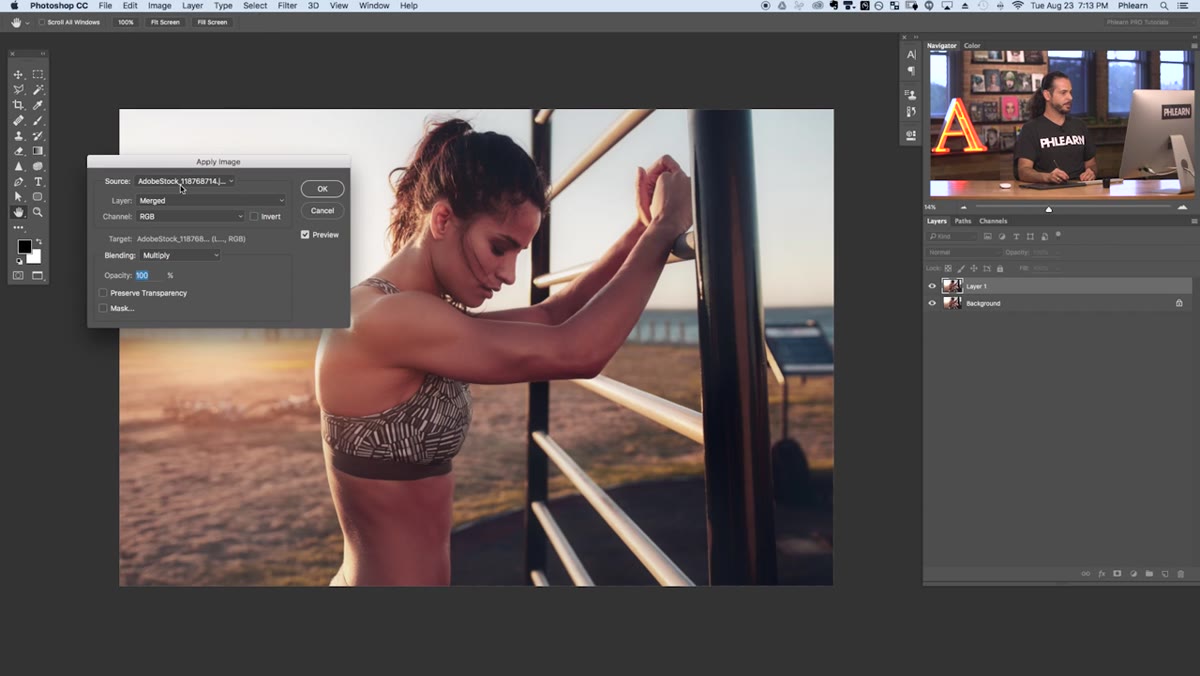Create a new layer group folder
The height and width of the screenshot is (676, 1200).
[1149, 574]
